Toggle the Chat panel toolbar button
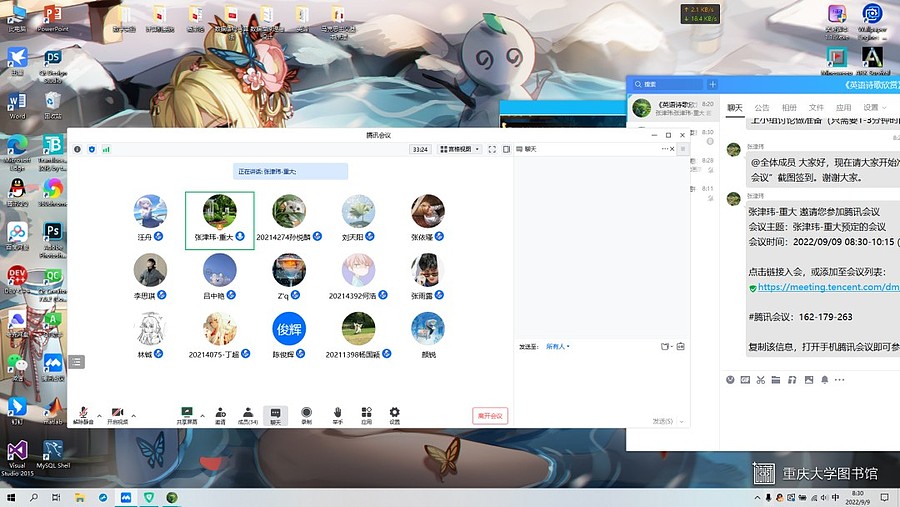Screen dimensions: 900x507 tap(276, 415)
